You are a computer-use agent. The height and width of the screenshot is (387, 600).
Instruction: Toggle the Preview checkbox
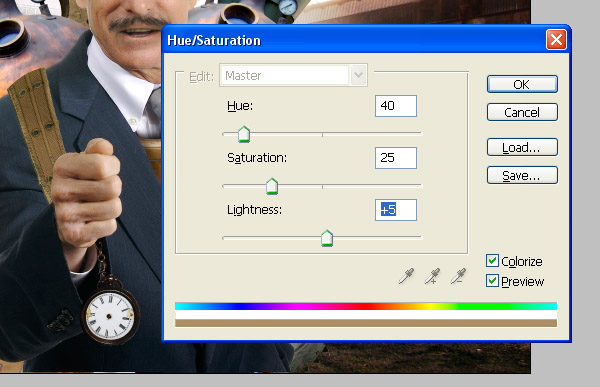pos(492,281)
